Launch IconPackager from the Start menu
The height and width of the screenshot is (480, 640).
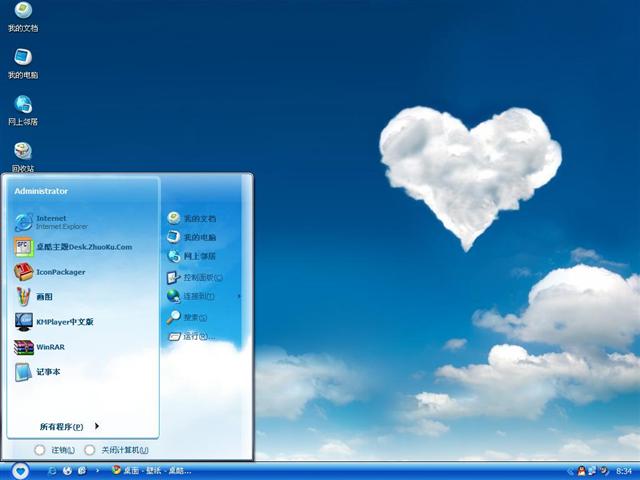point(49,272)
